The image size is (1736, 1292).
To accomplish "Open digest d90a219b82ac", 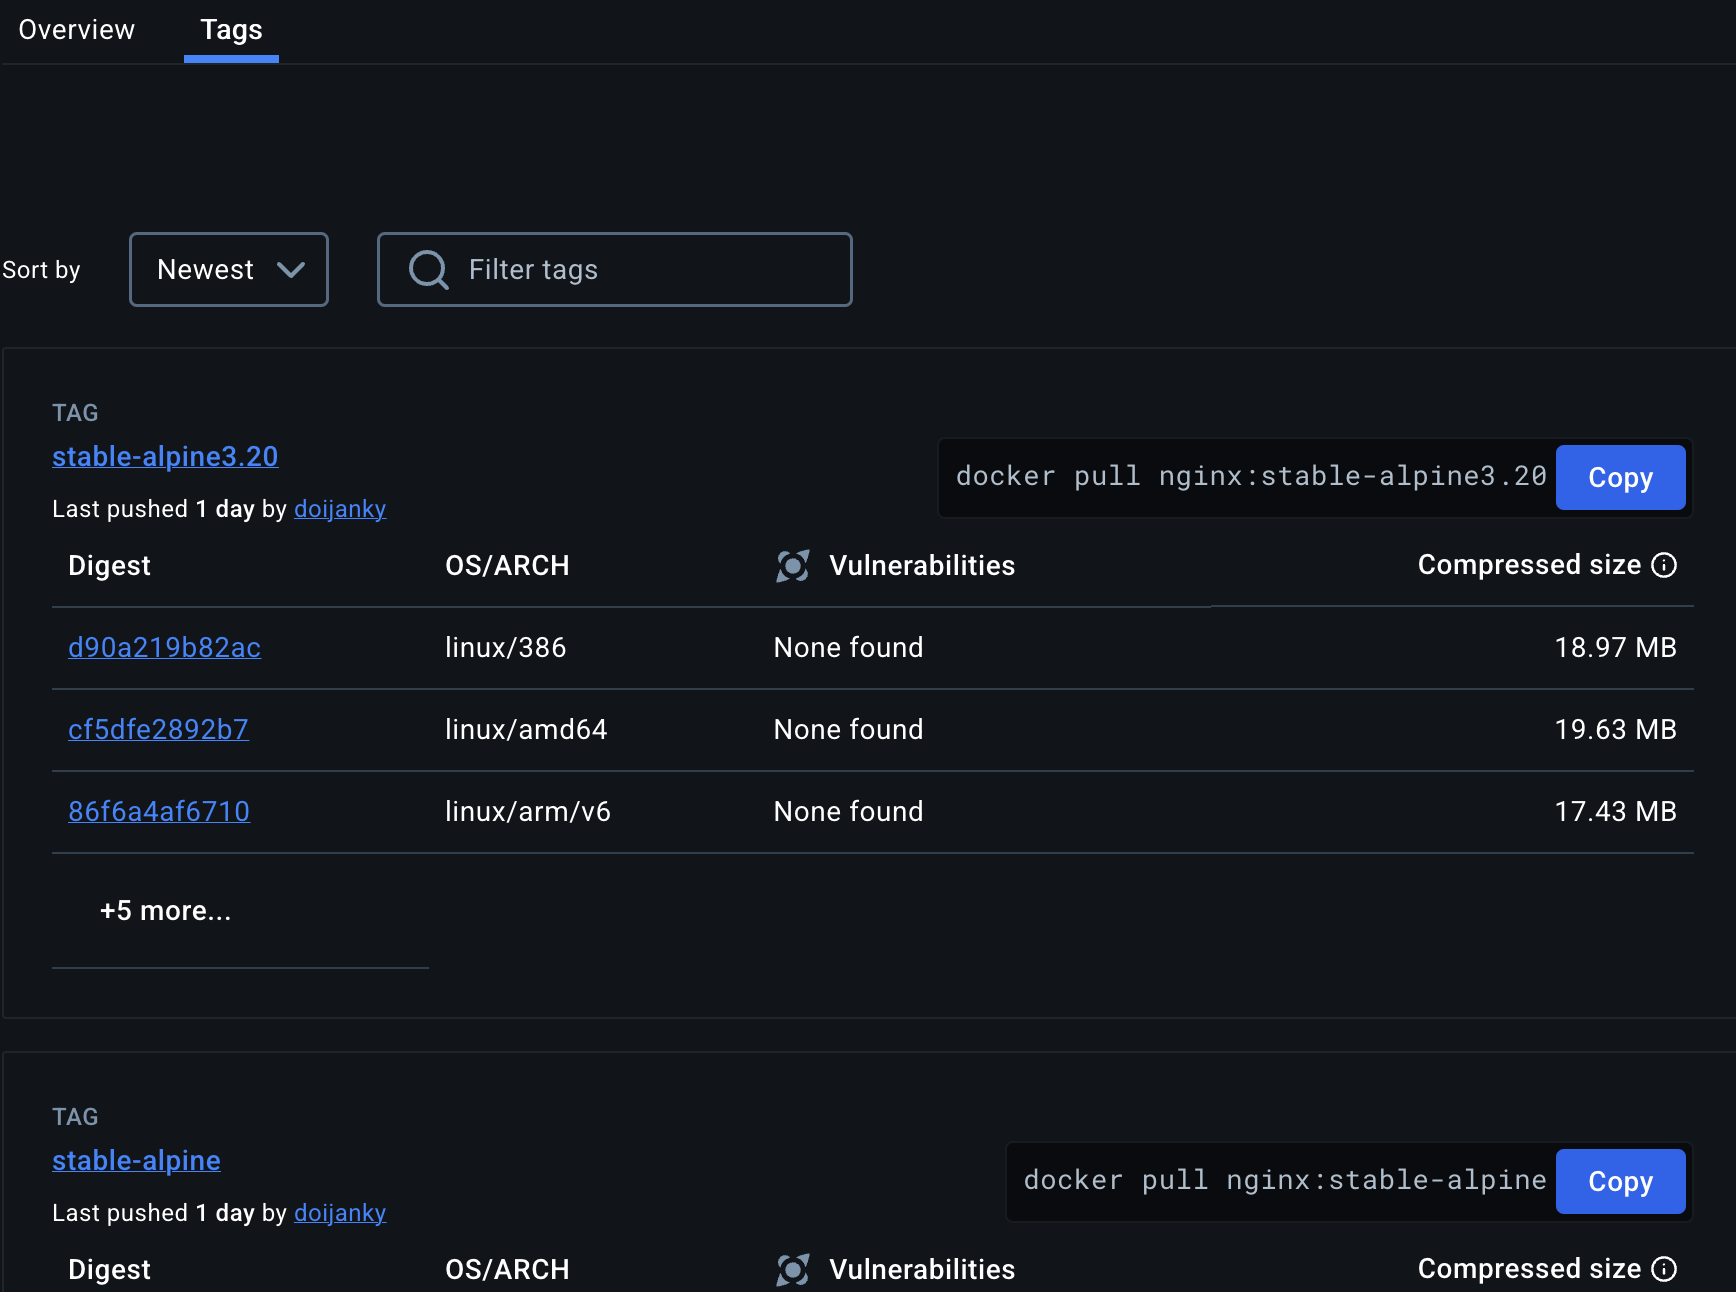I will 164,648.
